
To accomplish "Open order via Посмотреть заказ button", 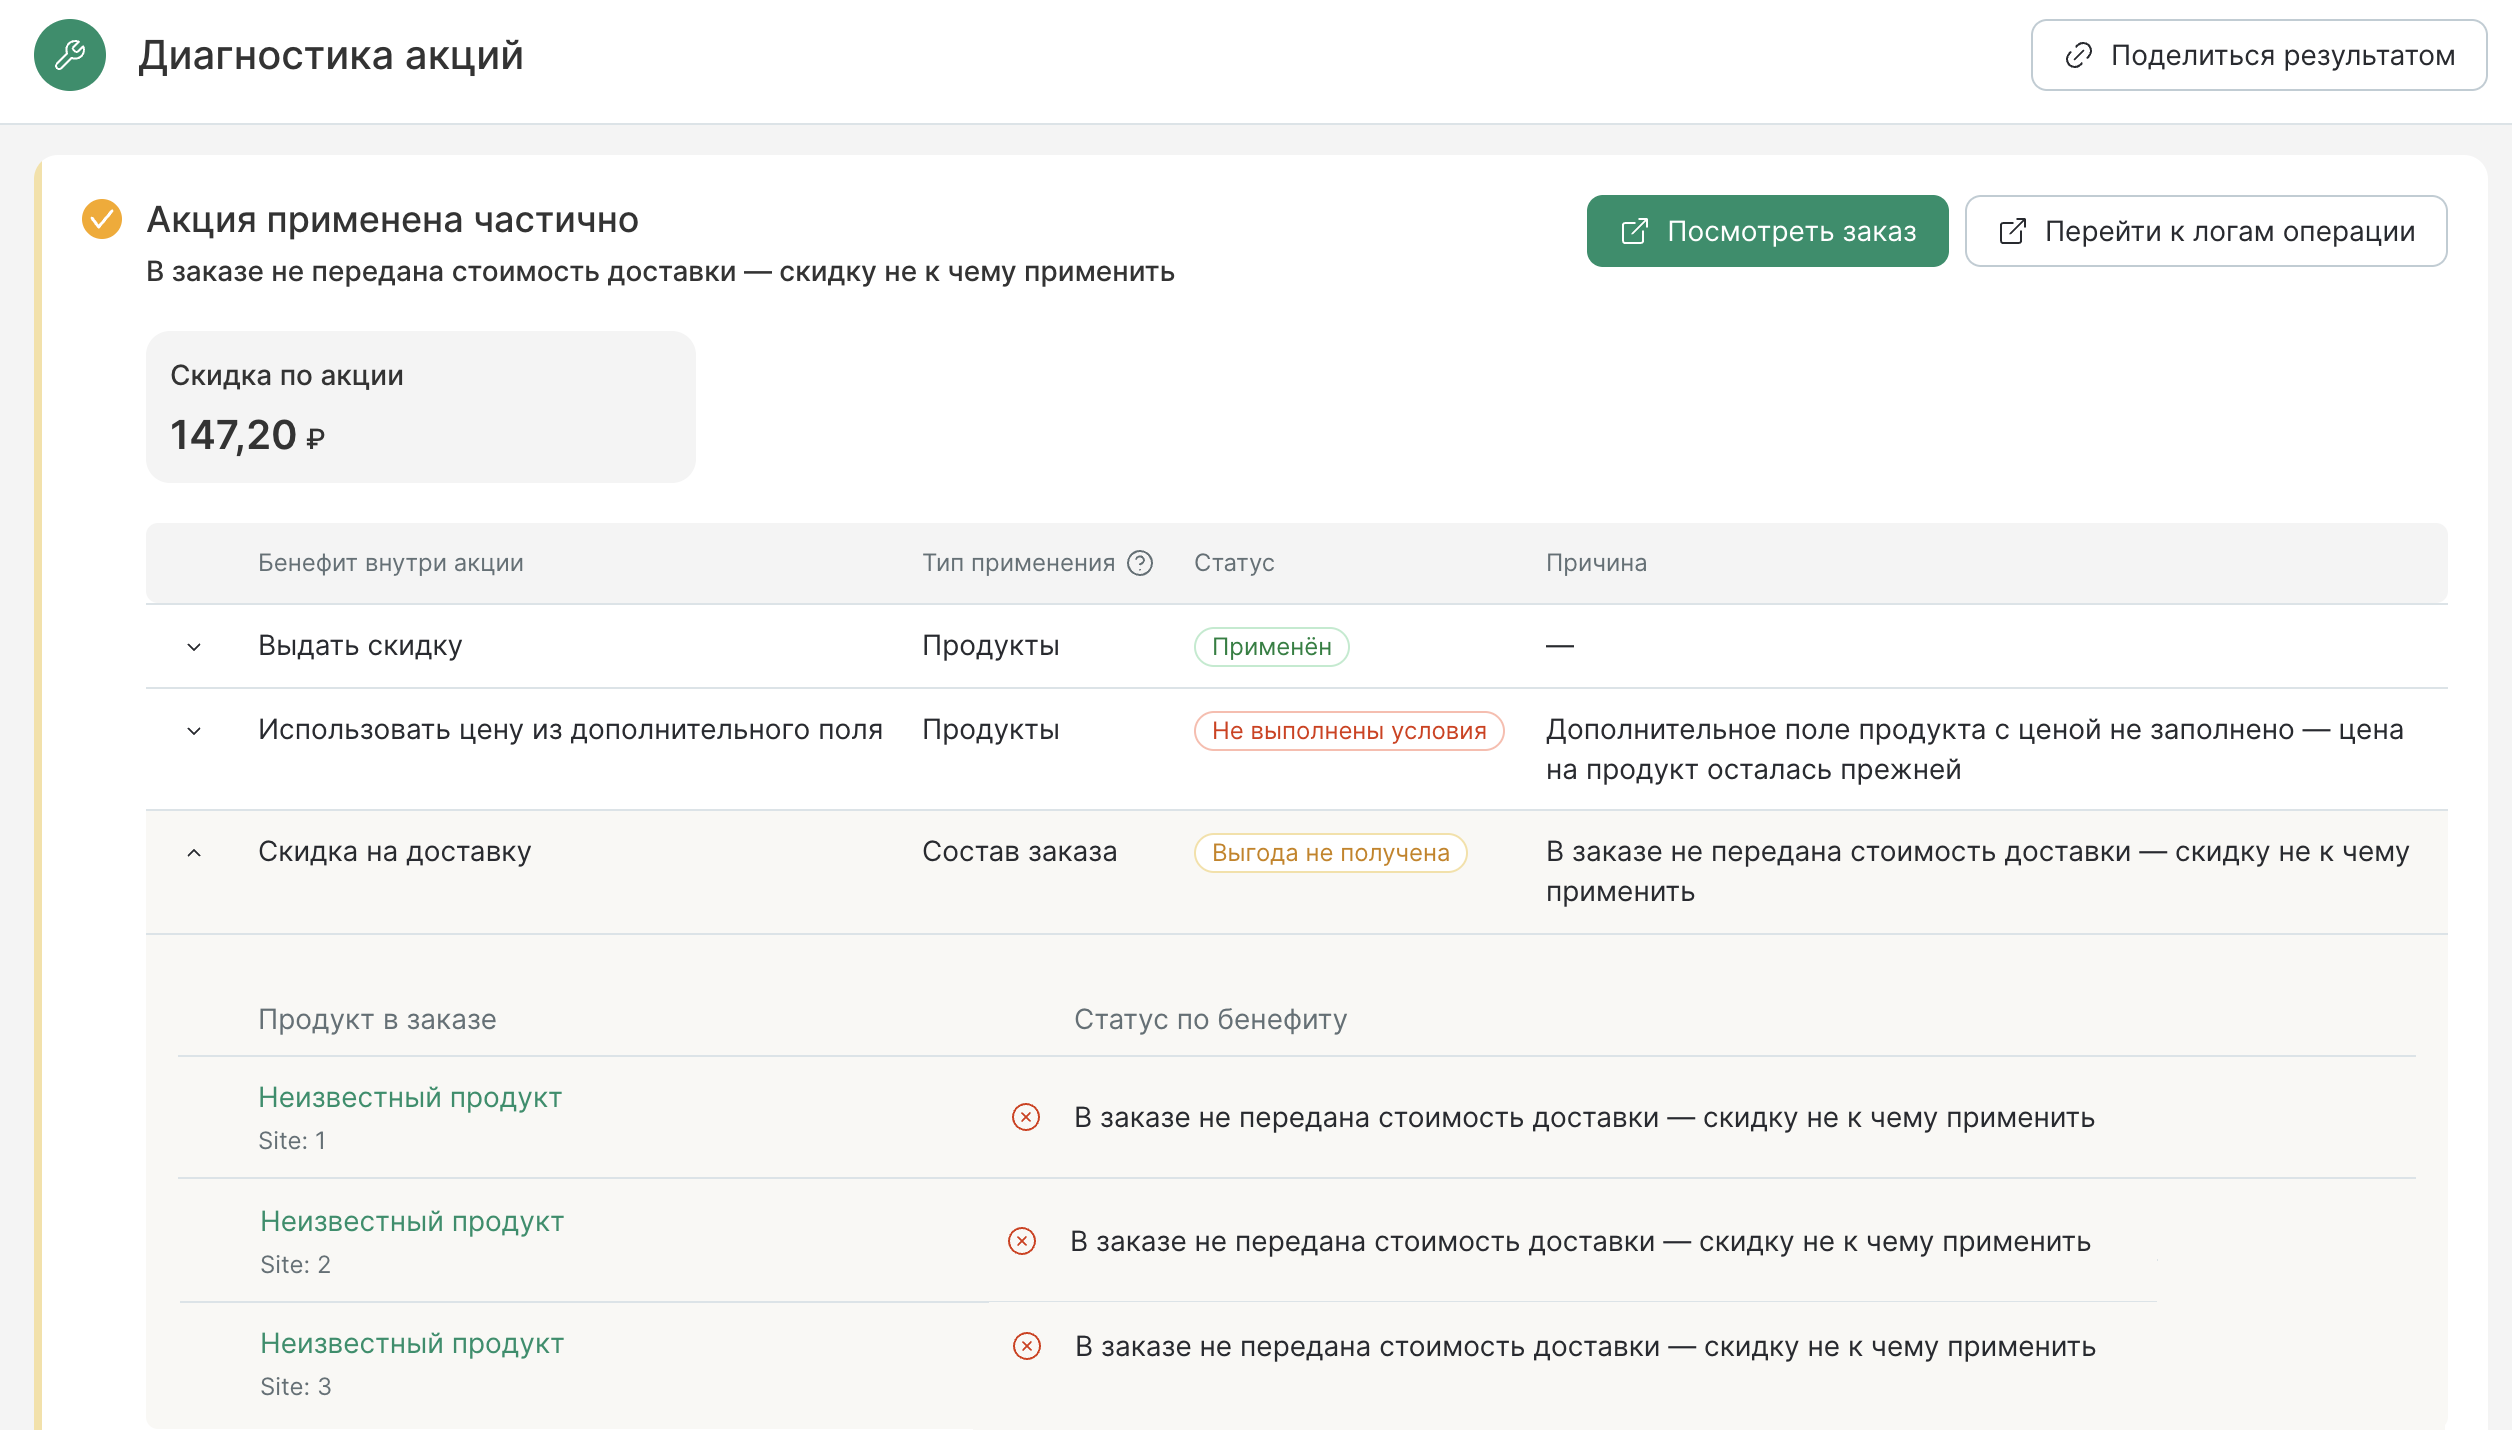I will pos(1767,231).
